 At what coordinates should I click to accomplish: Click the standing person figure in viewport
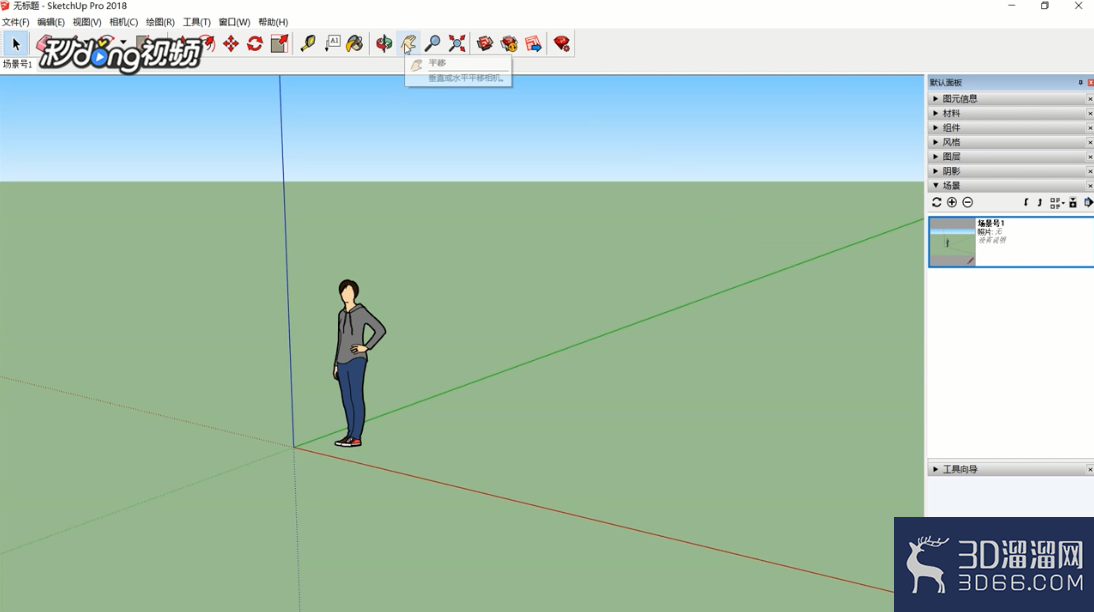pyautogui.click(x=357, y=363)
